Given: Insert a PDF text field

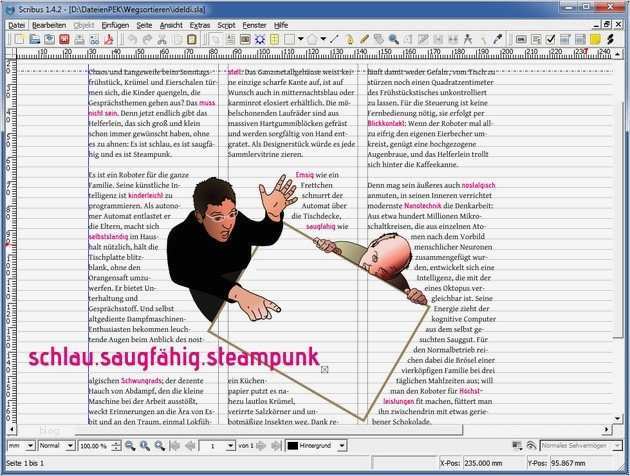Looking at the screenshot, I should point(536,39).
